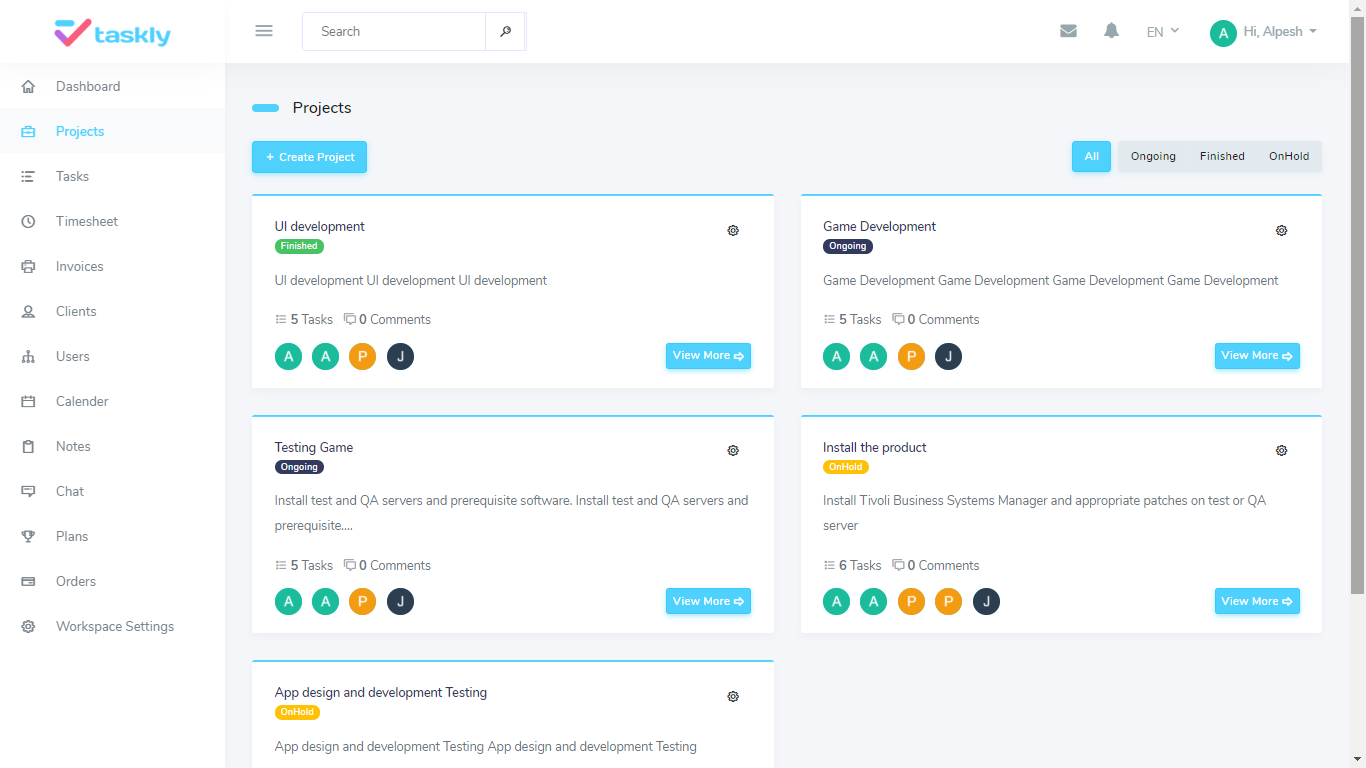Viewport: 1366px width, 768px height.
Task: Open settings gear on the Game Development card
Action: (1281, 230)
